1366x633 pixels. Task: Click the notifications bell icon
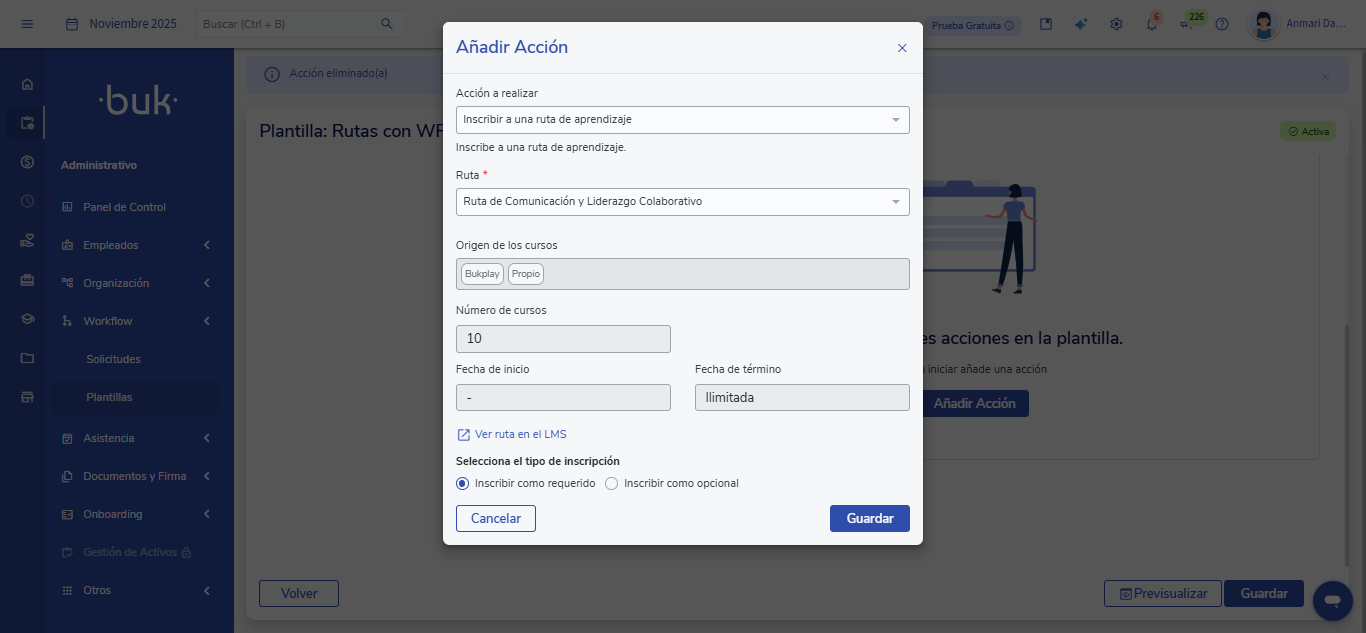[x=1151, y=24]
